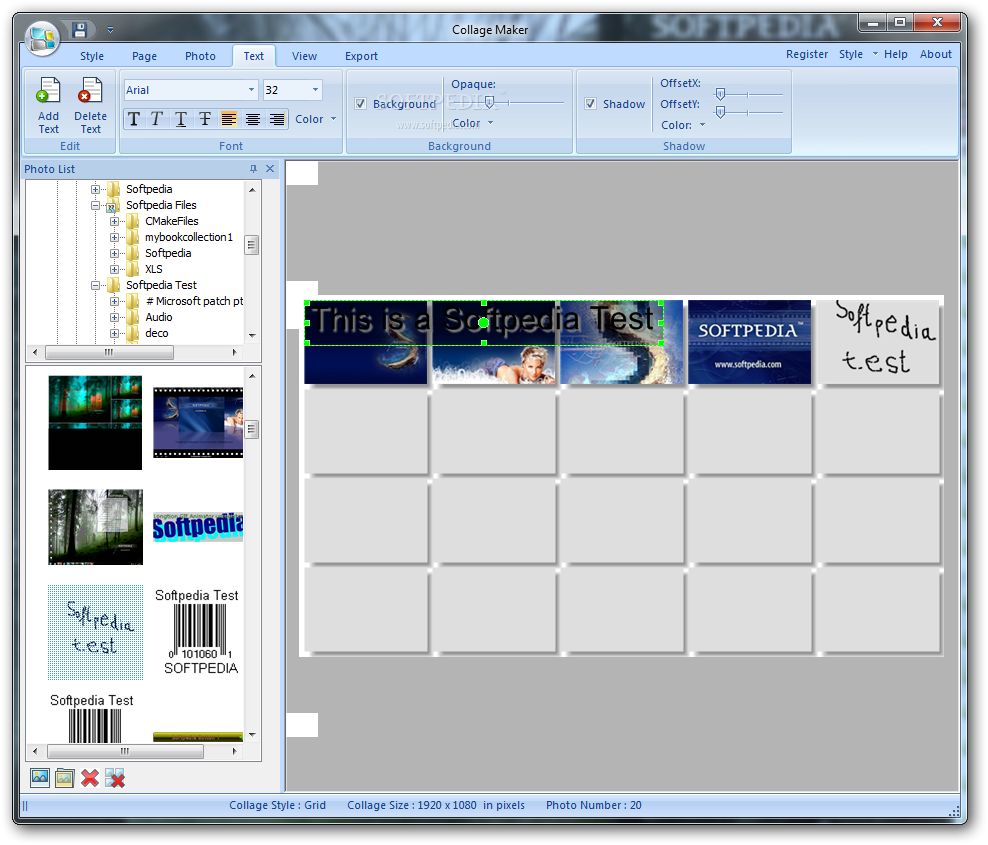Click the Register link

807,54
